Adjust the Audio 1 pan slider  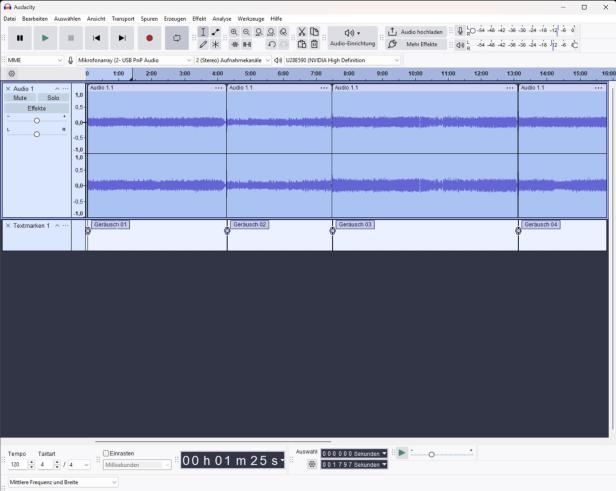[37, 134]
